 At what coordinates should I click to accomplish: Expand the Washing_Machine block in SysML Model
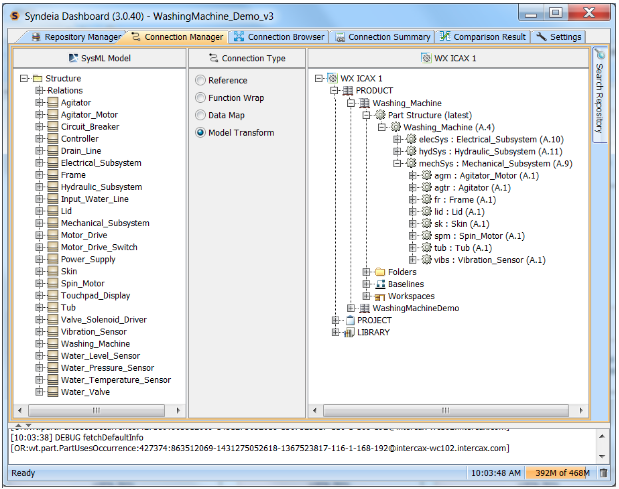[x=39, y=344]
